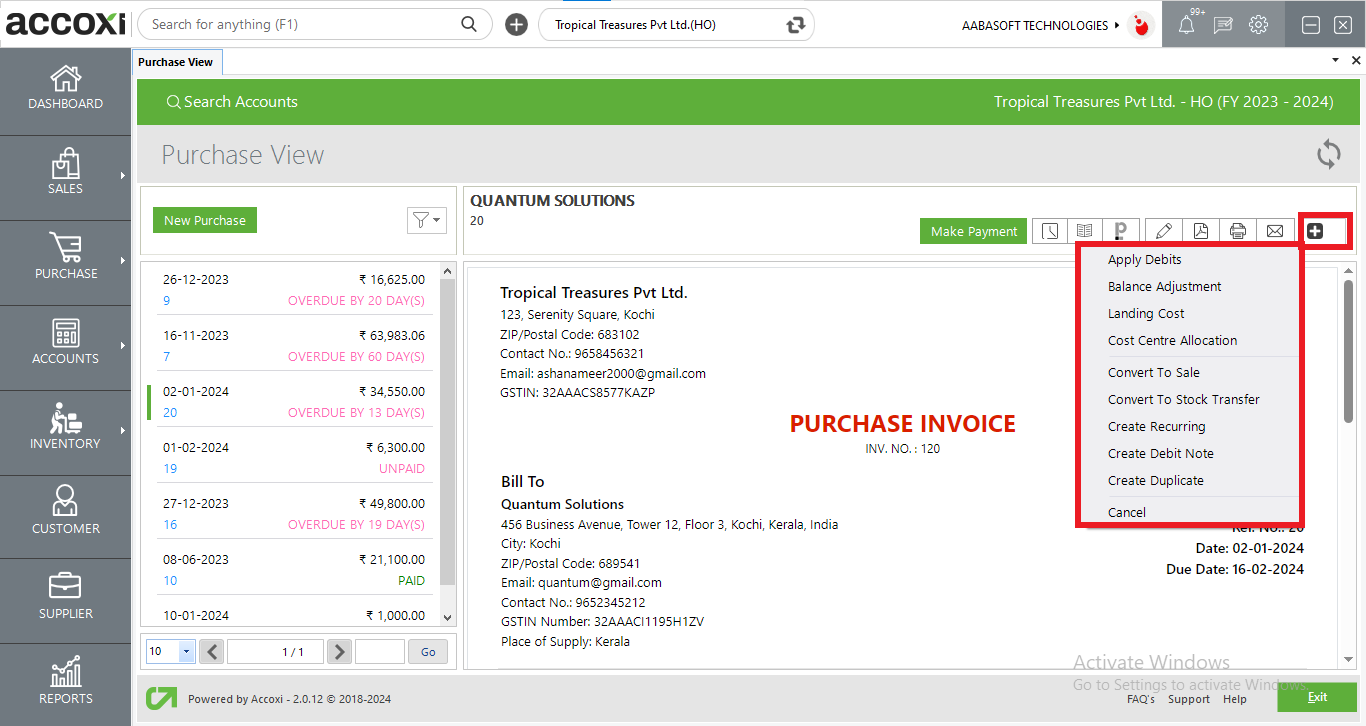The height and width of the screenshot is (726, 1366).
Task: Email the invoice using the envelope icon
Action: coord(1275,230)
